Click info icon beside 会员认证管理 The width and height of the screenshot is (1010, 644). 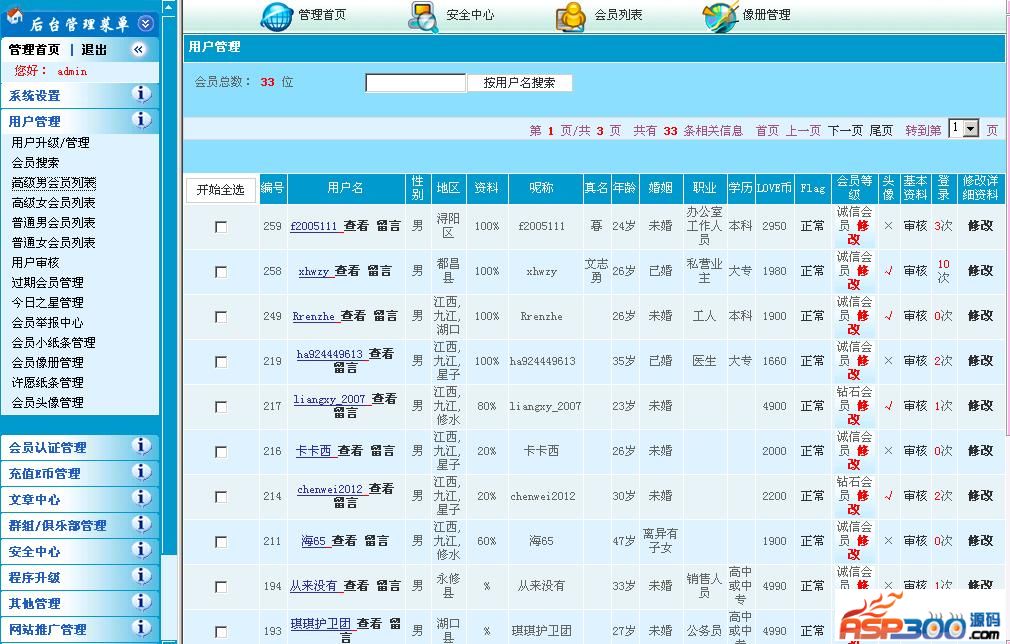click(x=142, y=446)
